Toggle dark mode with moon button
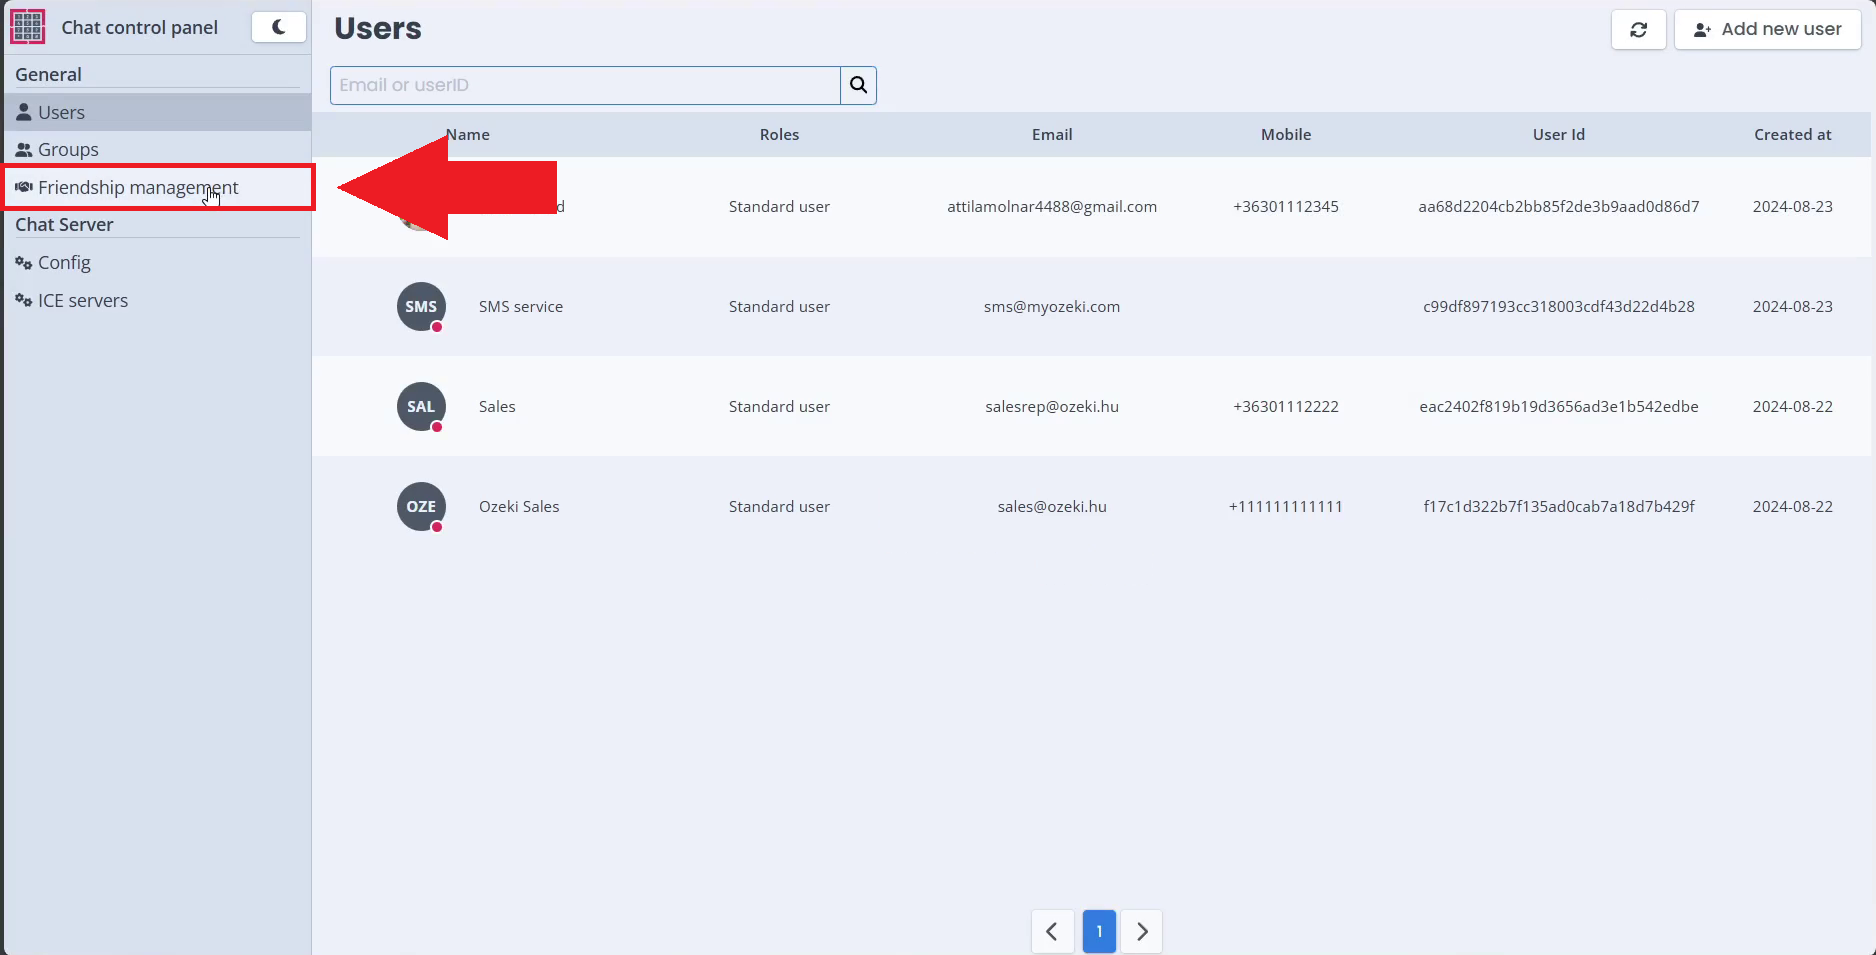Screen dimensions: 1876x955 click(278, 27)
